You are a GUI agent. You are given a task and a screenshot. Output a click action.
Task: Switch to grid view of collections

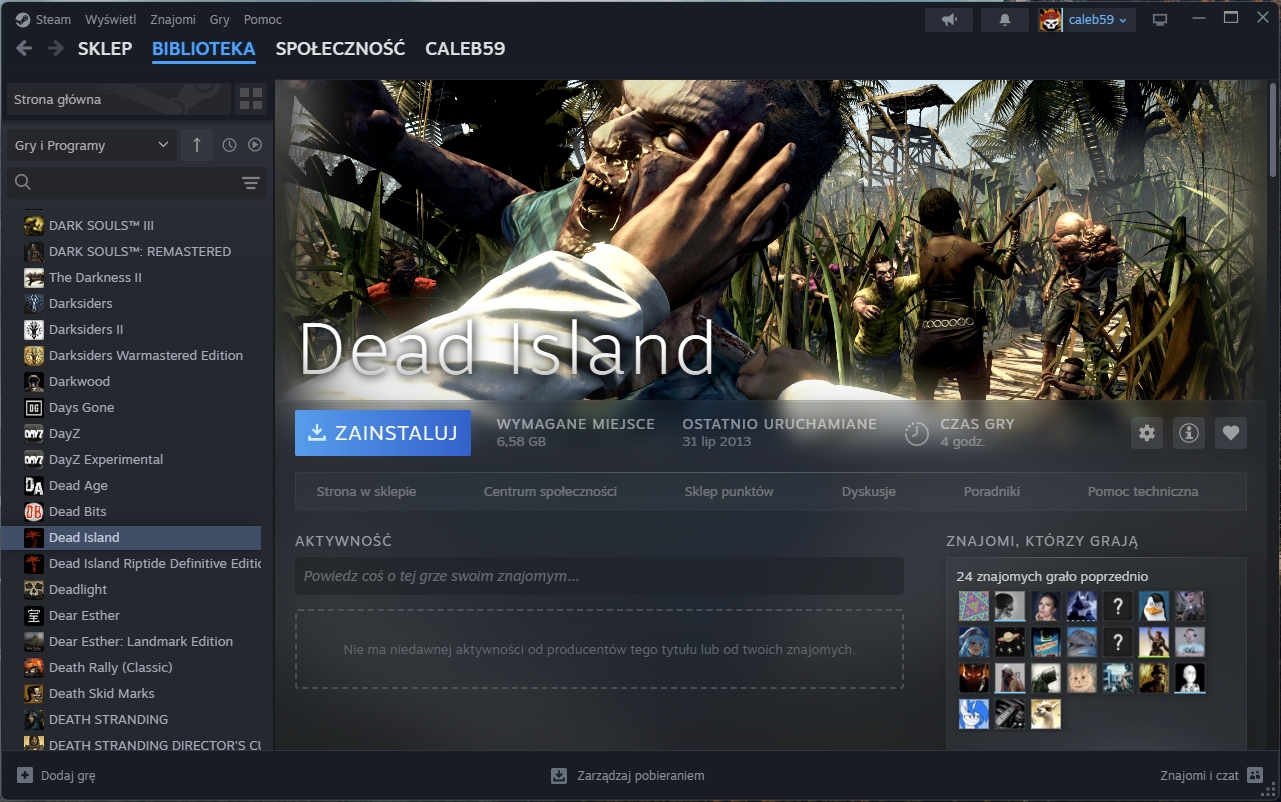251,99
